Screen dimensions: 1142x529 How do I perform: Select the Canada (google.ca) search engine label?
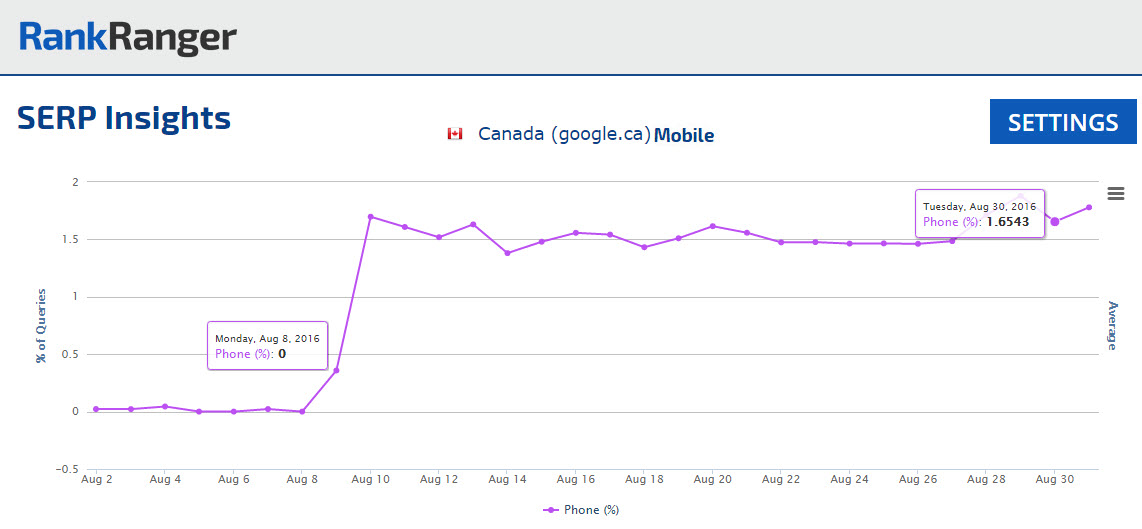tap(564, 134)
